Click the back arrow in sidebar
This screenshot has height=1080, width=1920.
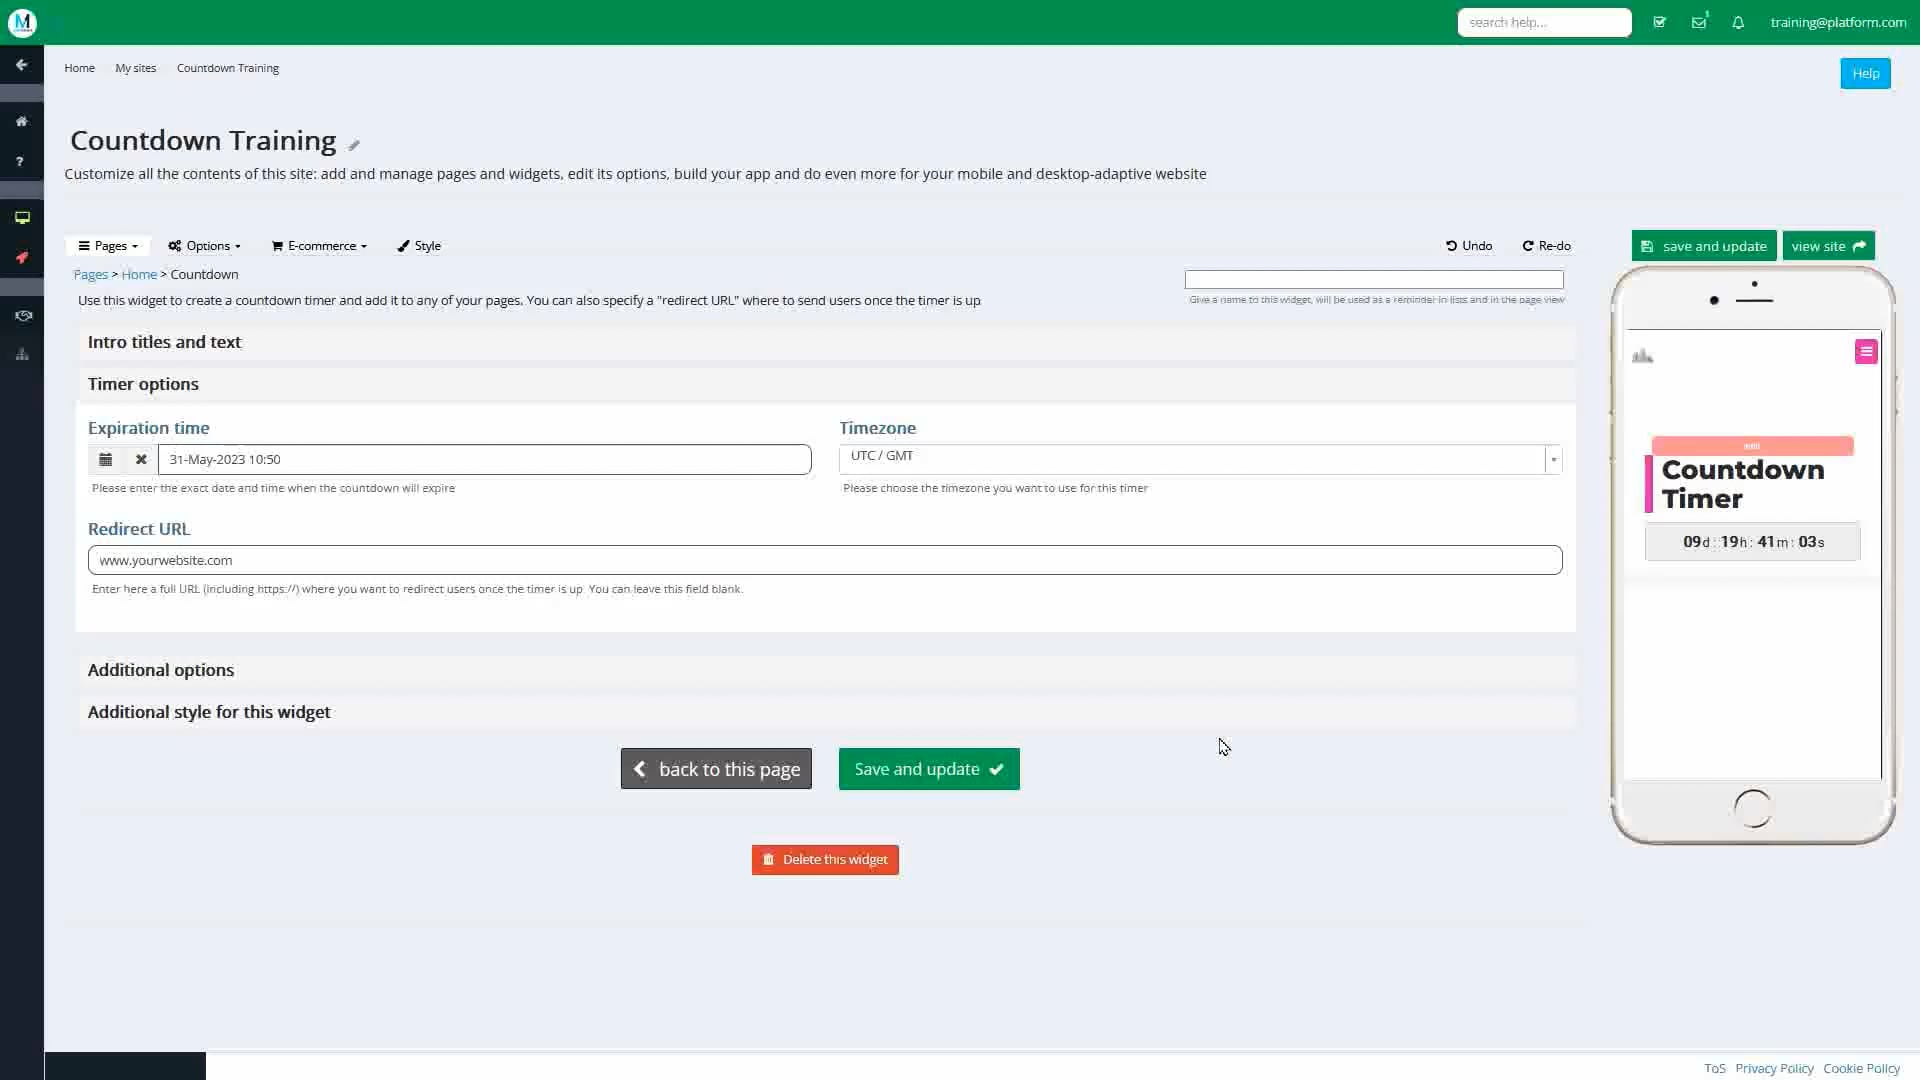coord(21,65)
